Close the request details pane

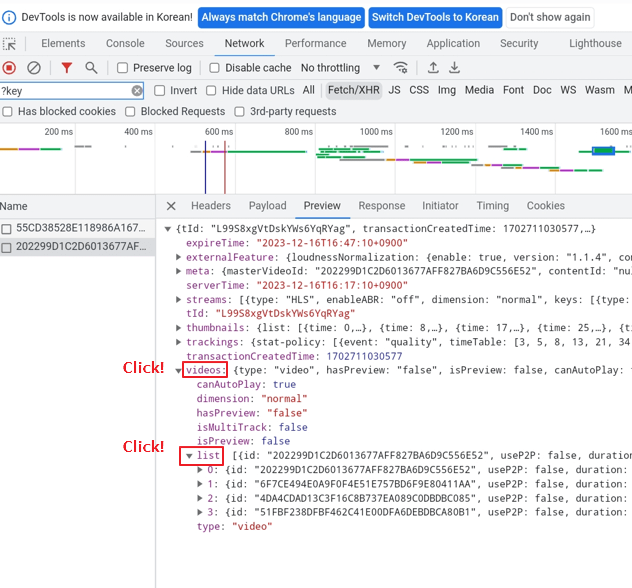(171, 206)
